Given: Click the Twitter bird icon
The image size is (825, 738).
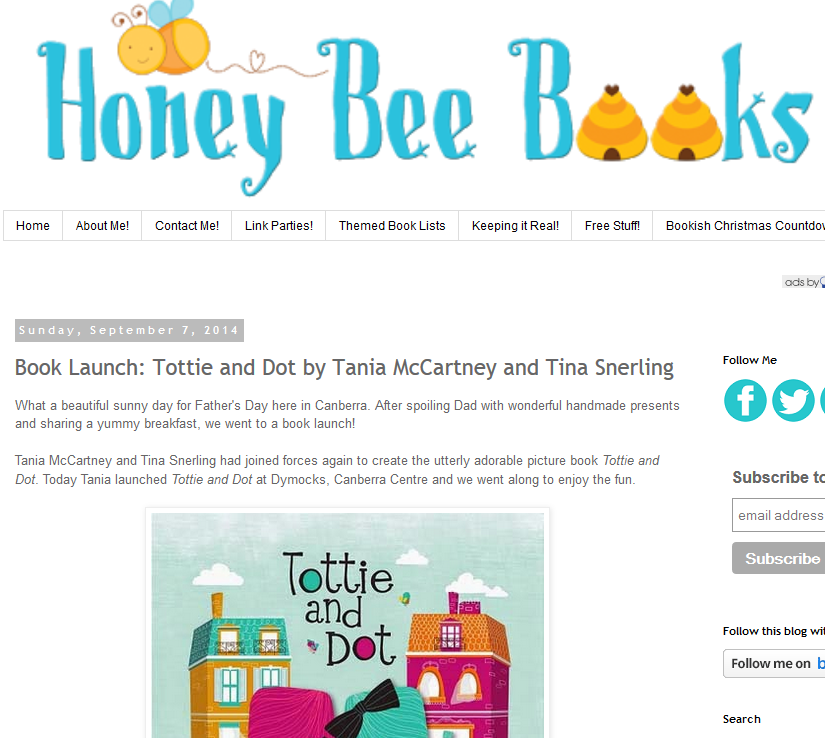Looking at the screenshot, I should pyautogui.click(x=793, y=401).
